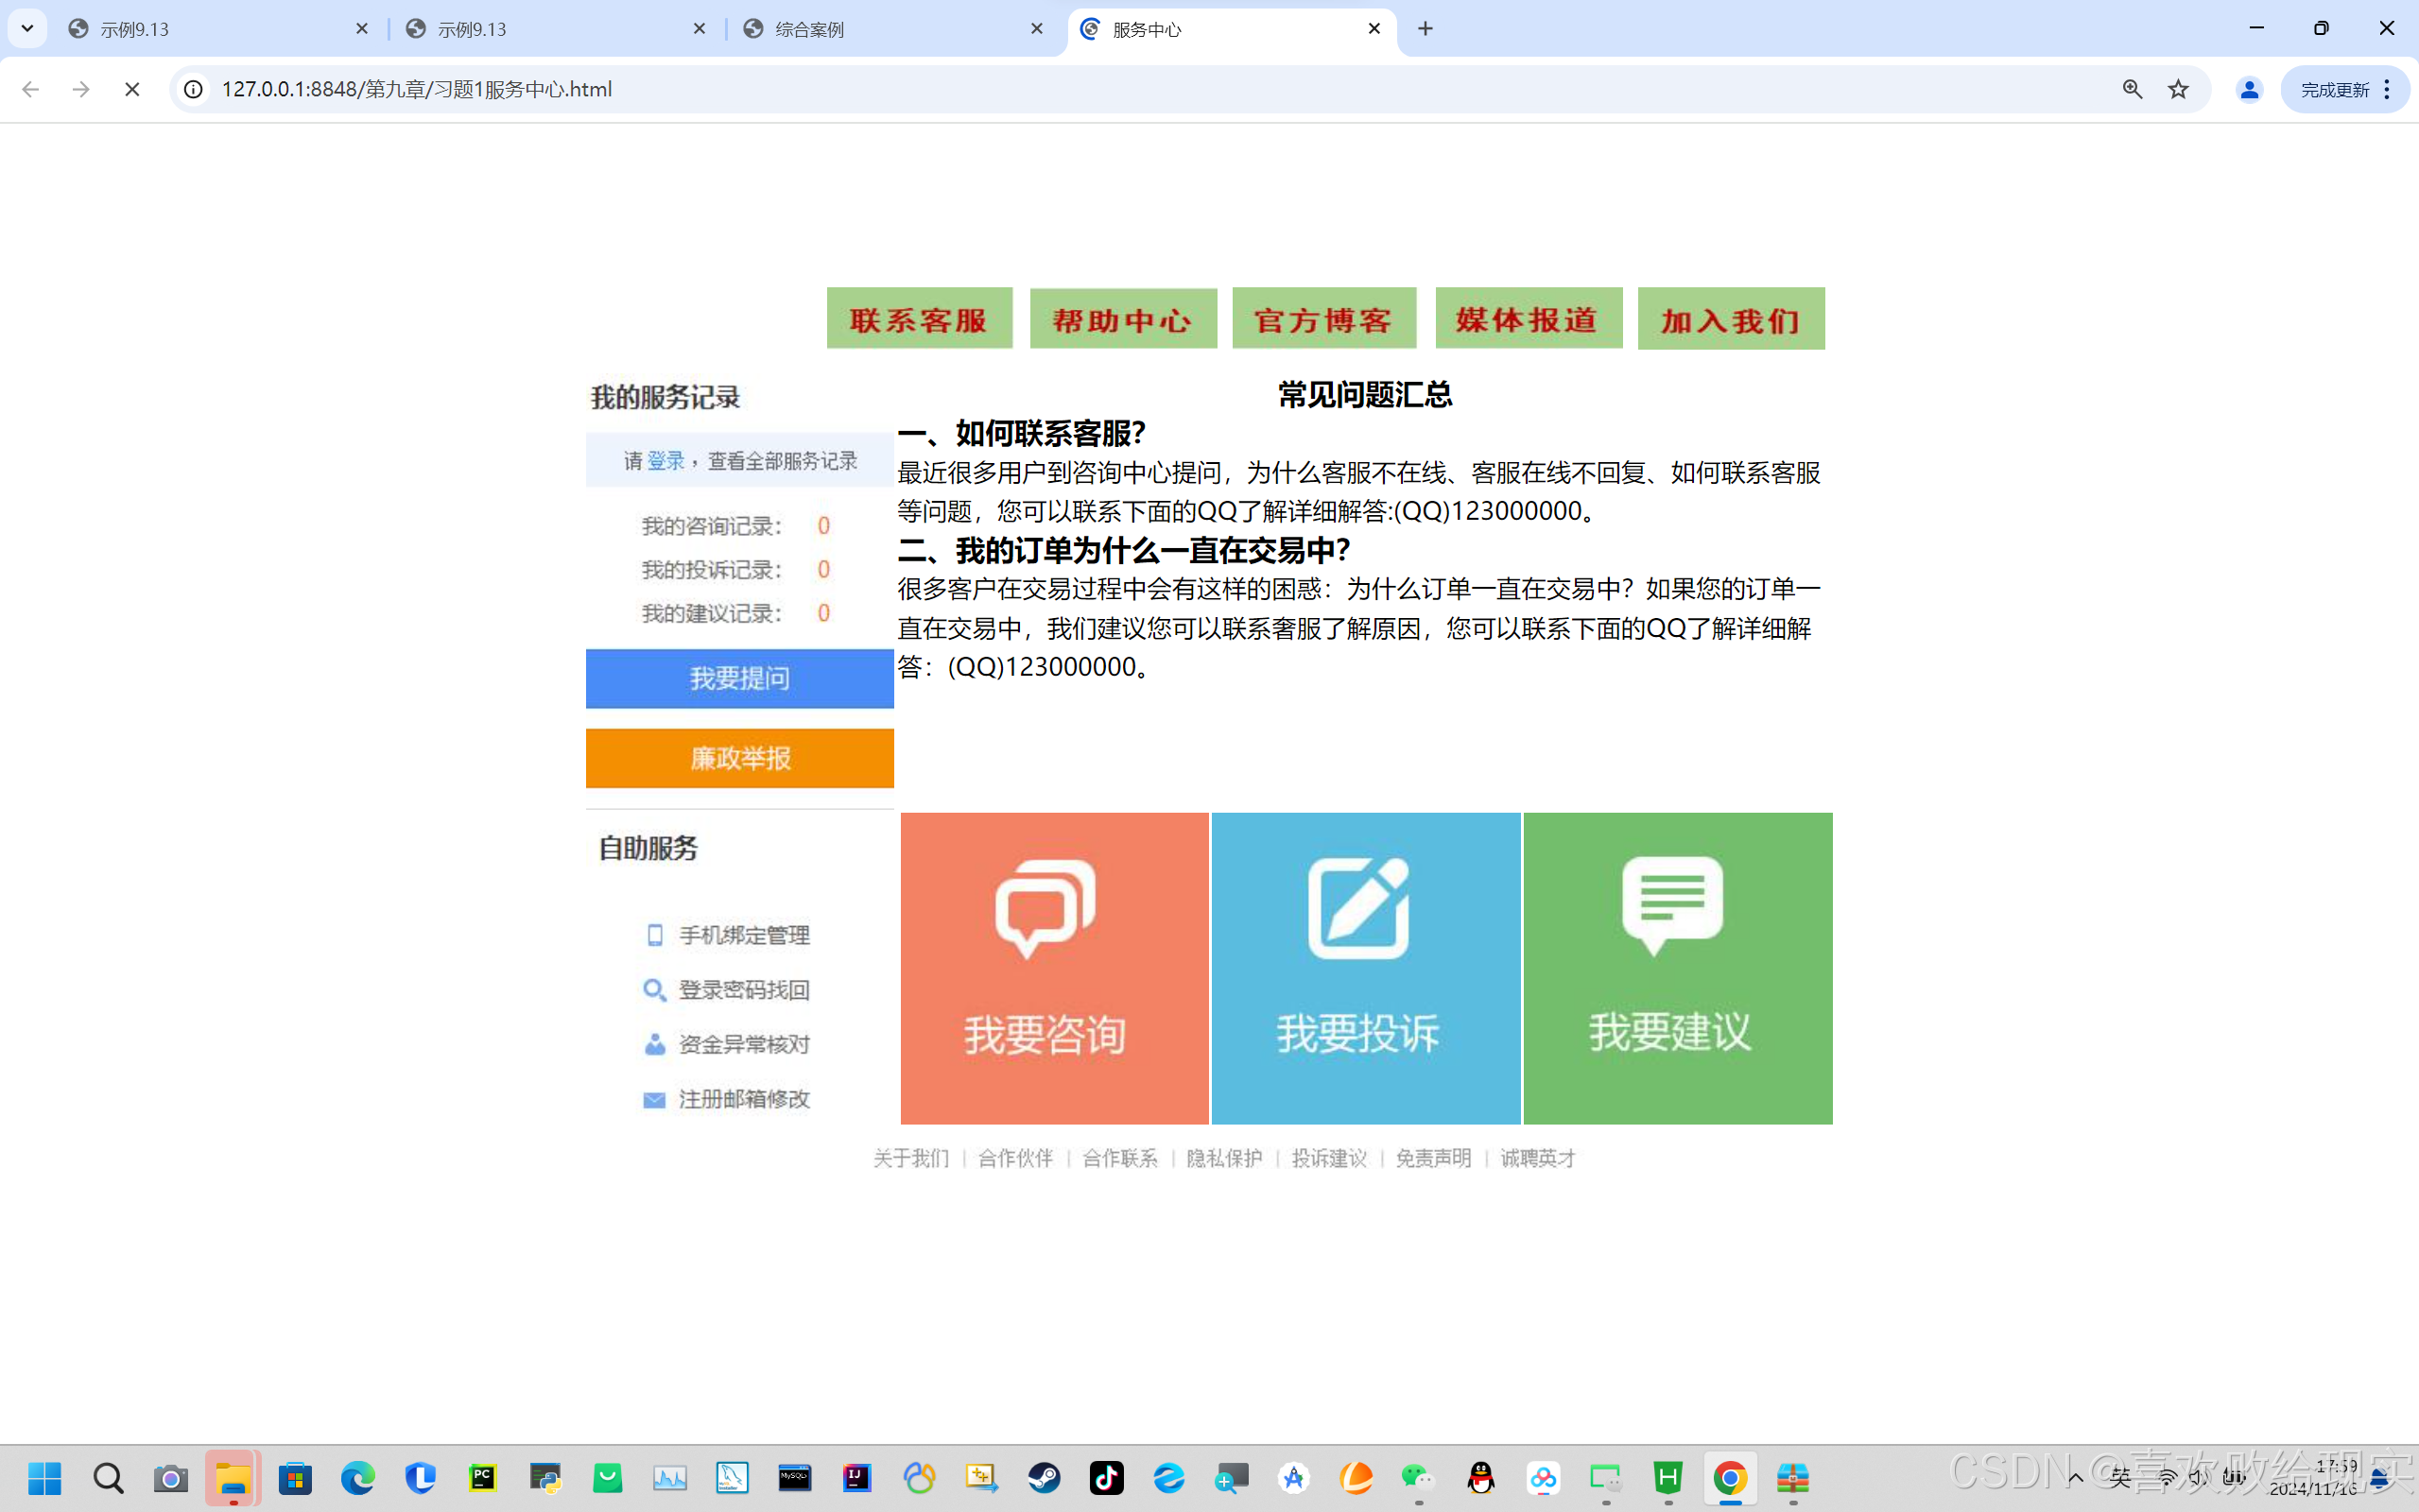Select the 帮助中心 navigation item
Image resolution: width=2419 pixels, height=1512 pixels.
pyautogui.click(x=1123, y=319)
